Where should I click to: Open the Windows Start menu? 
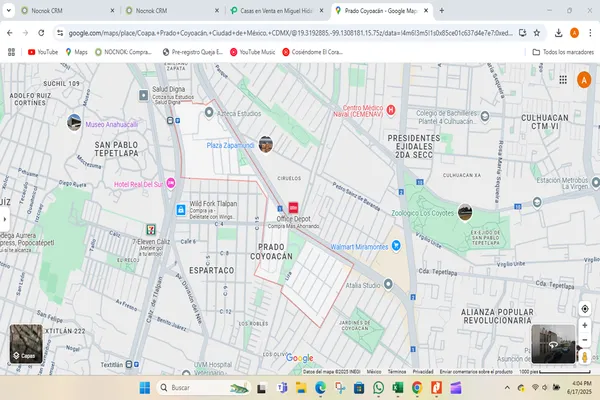(145, 388)
